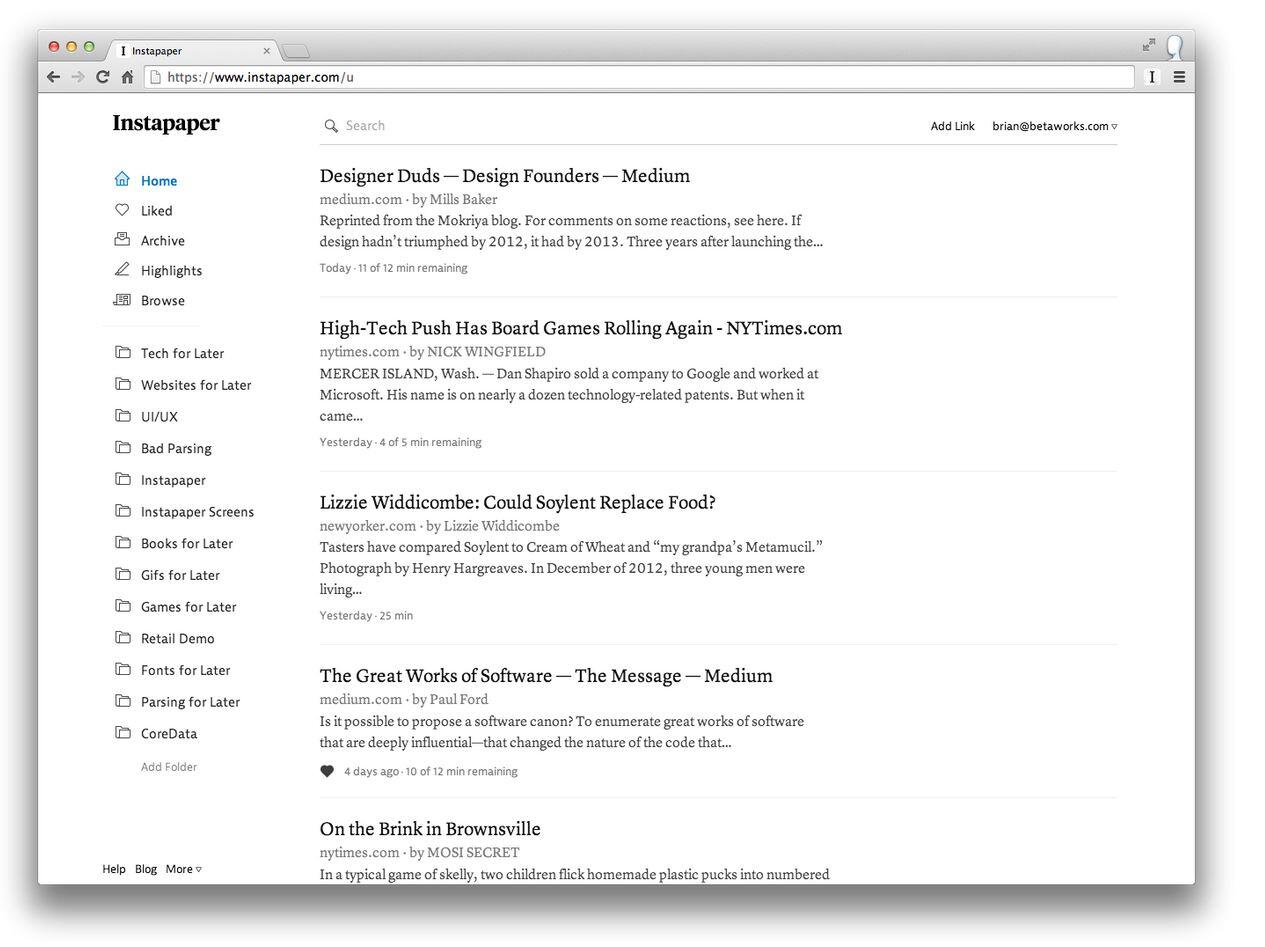The height and width of the screenshot is (947, 1265).
Task: Click the Highlights pencil icon in sidebar
Action: click(x=122, y=269)
